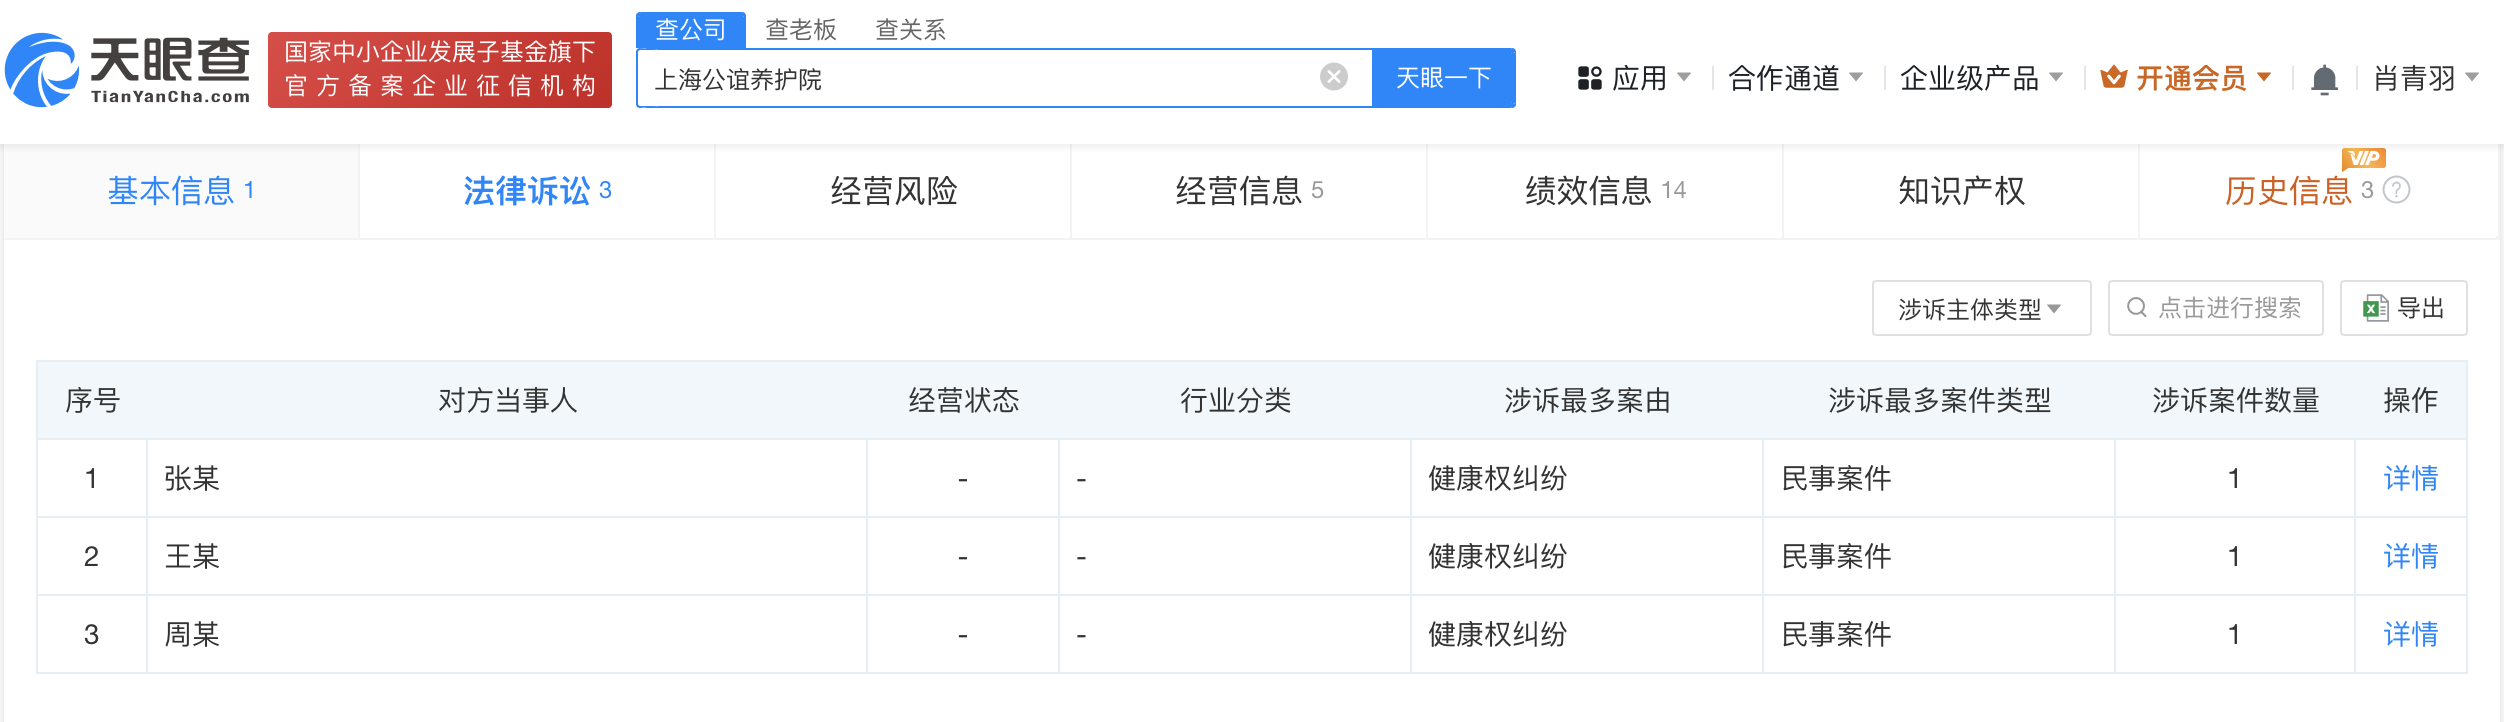Switch to the 经营风险 tab
Viewport: 2504px width, 722px height.
pyautogui.click(x=893, y=191)
